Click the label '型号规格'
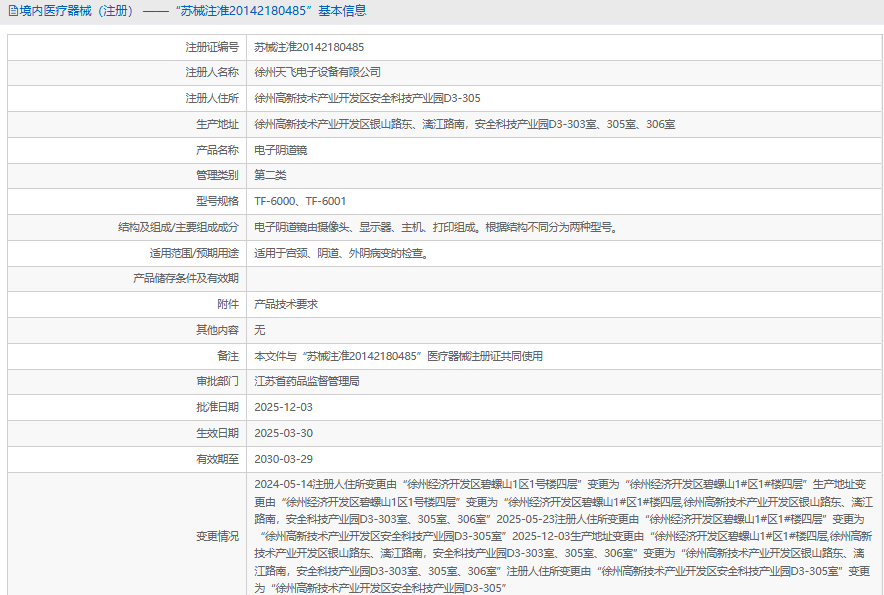The width and height of the screenshot is (884, 595). pyautogui.click(x=217, y=201)
